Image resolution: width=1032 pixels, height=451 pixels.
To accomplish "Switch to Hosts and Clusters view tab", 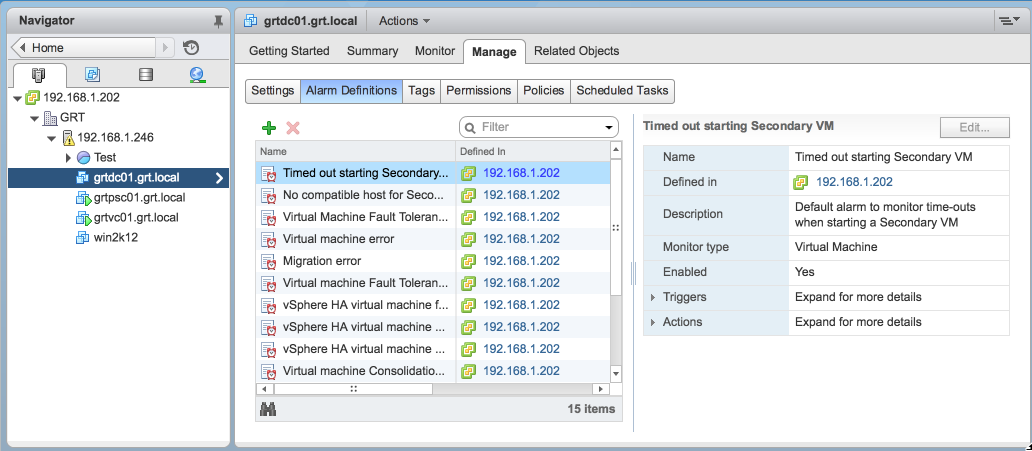I will coord(39,74).
